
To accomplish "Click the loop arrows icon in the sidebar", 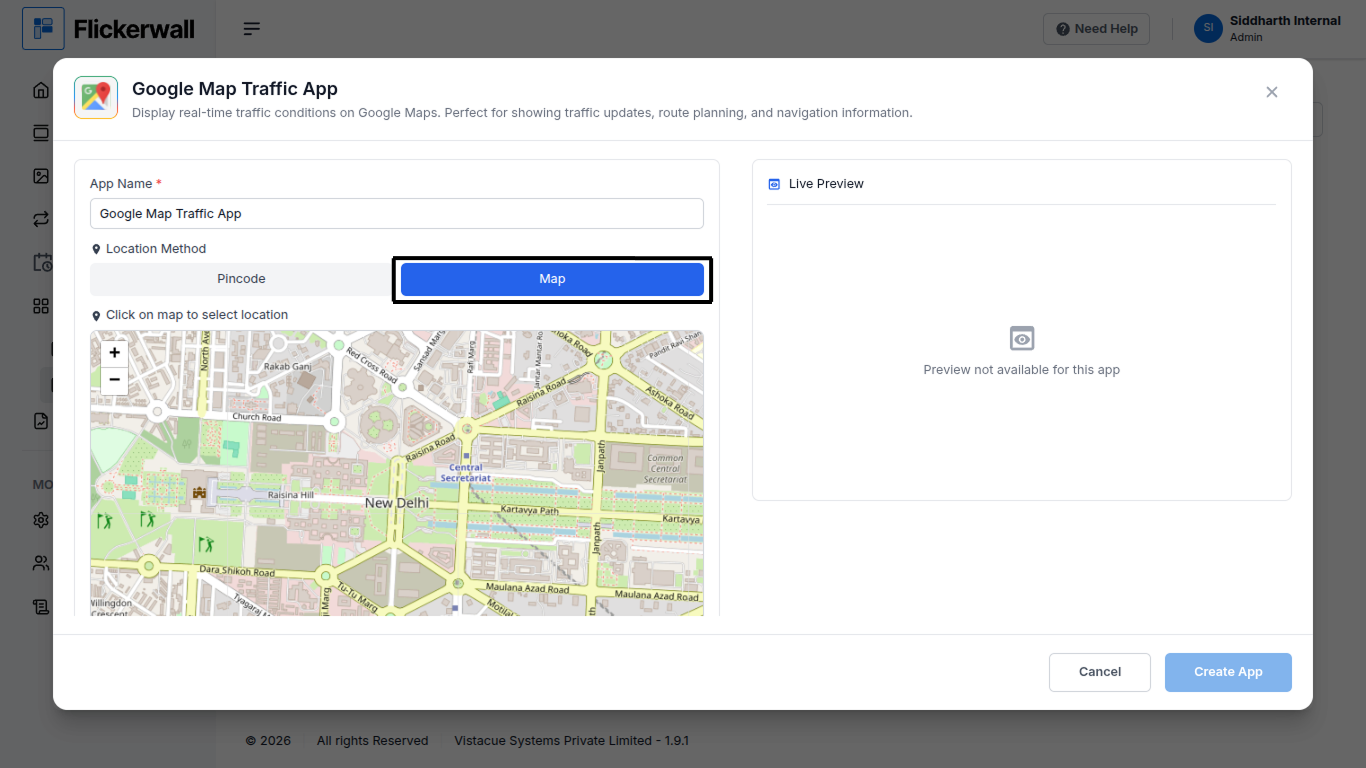I will (41, 219).
